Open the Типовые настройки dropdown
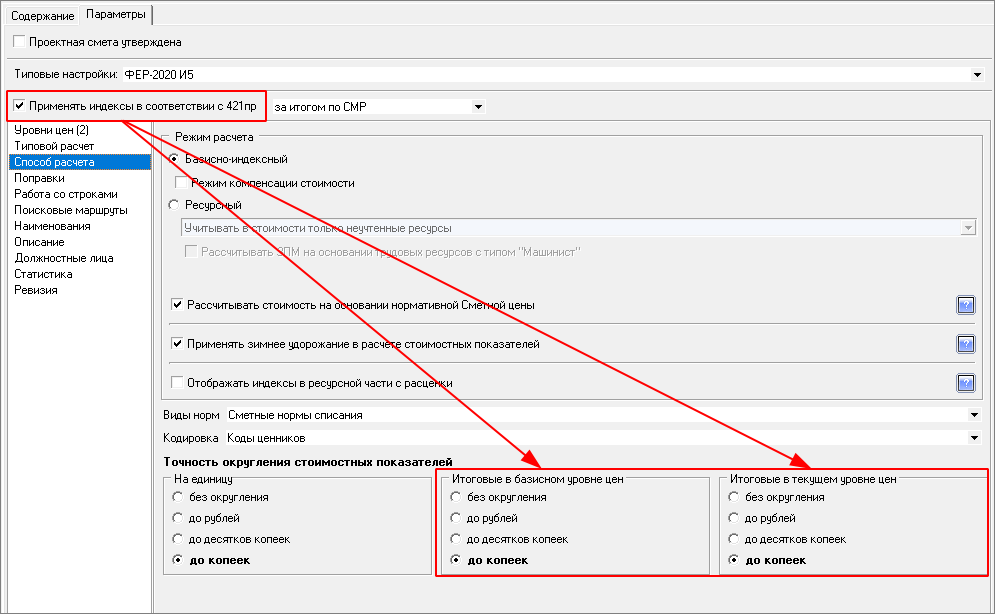Screen dimensions: 995x614 click(x=976, y=74)
